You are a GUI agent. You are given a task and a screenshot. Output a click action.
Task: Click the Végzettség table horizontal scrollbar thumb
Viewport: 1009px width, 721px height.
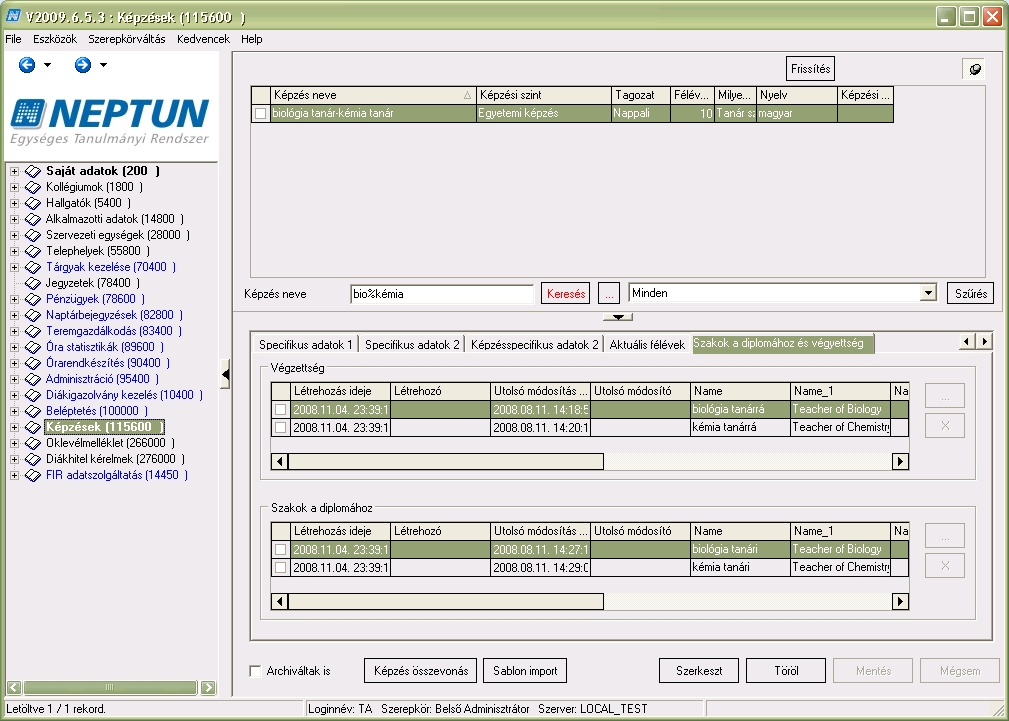(x=446, y=462)
